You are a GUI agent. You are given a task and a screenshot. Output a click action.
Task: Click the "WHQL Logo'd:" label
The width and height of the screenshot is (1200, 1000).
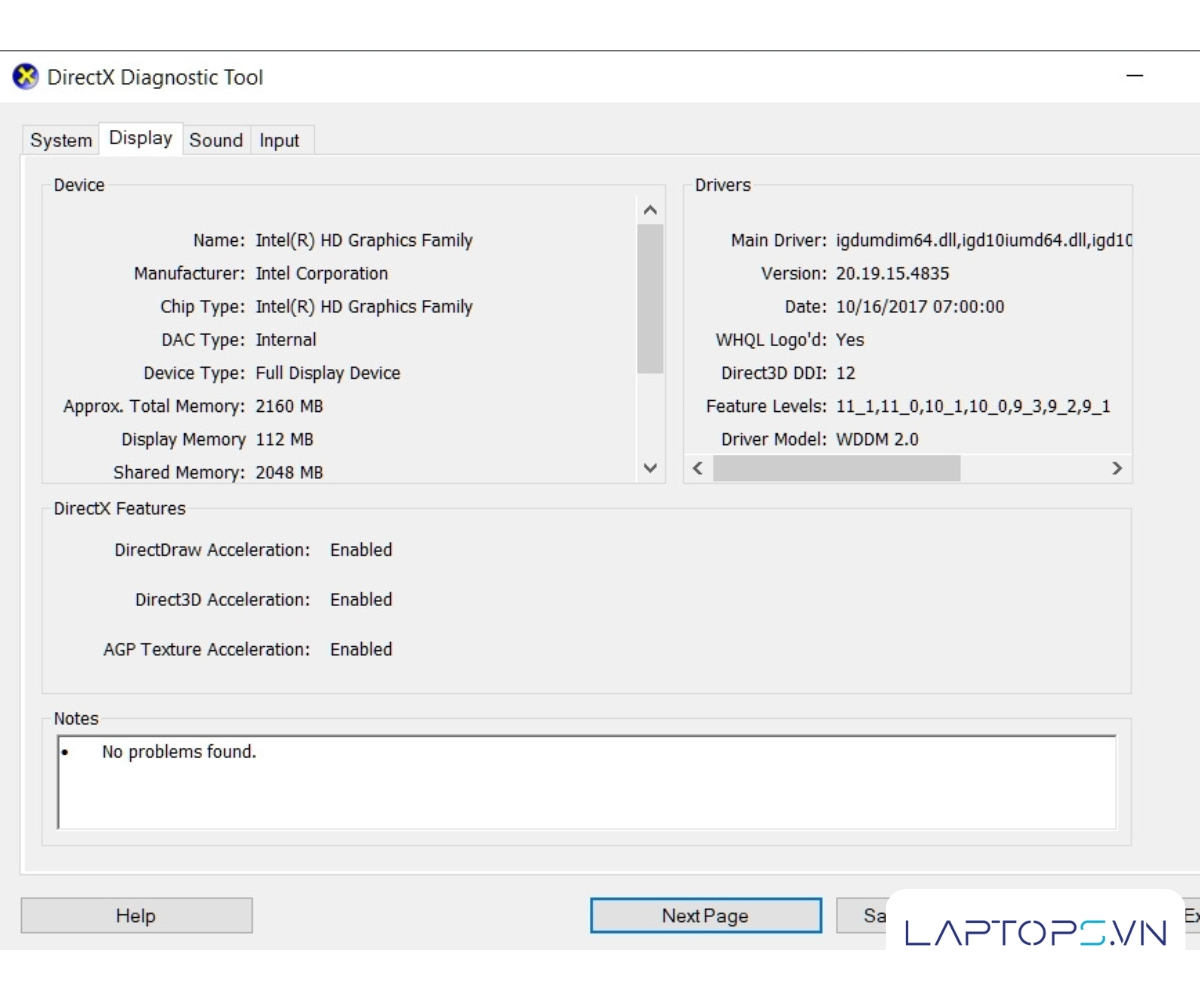(x=771, y=340)
